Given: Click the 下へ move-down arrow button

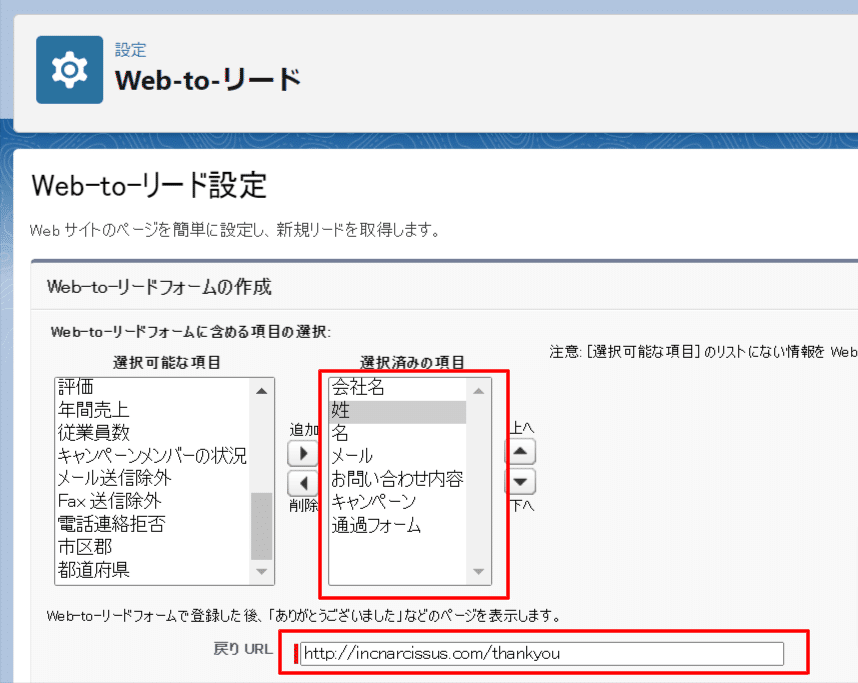Looking at the screenshot, I should click(x=520, y=482).
